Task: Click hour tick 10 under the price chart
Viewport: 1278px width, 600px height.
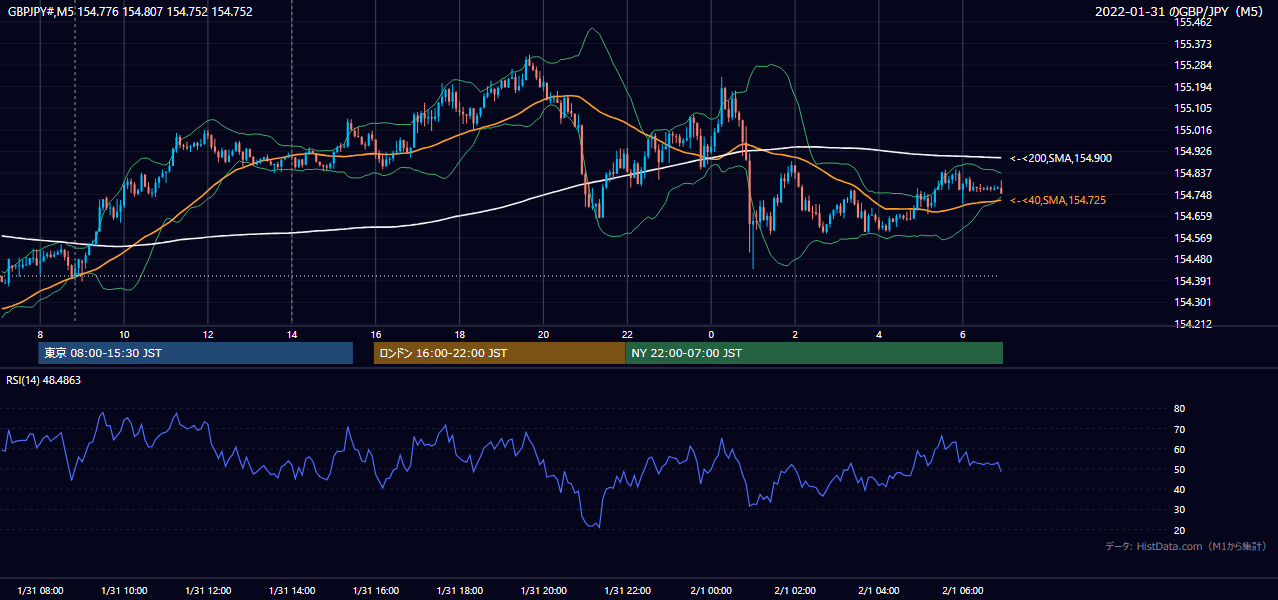Action: (x=124, y=334)
